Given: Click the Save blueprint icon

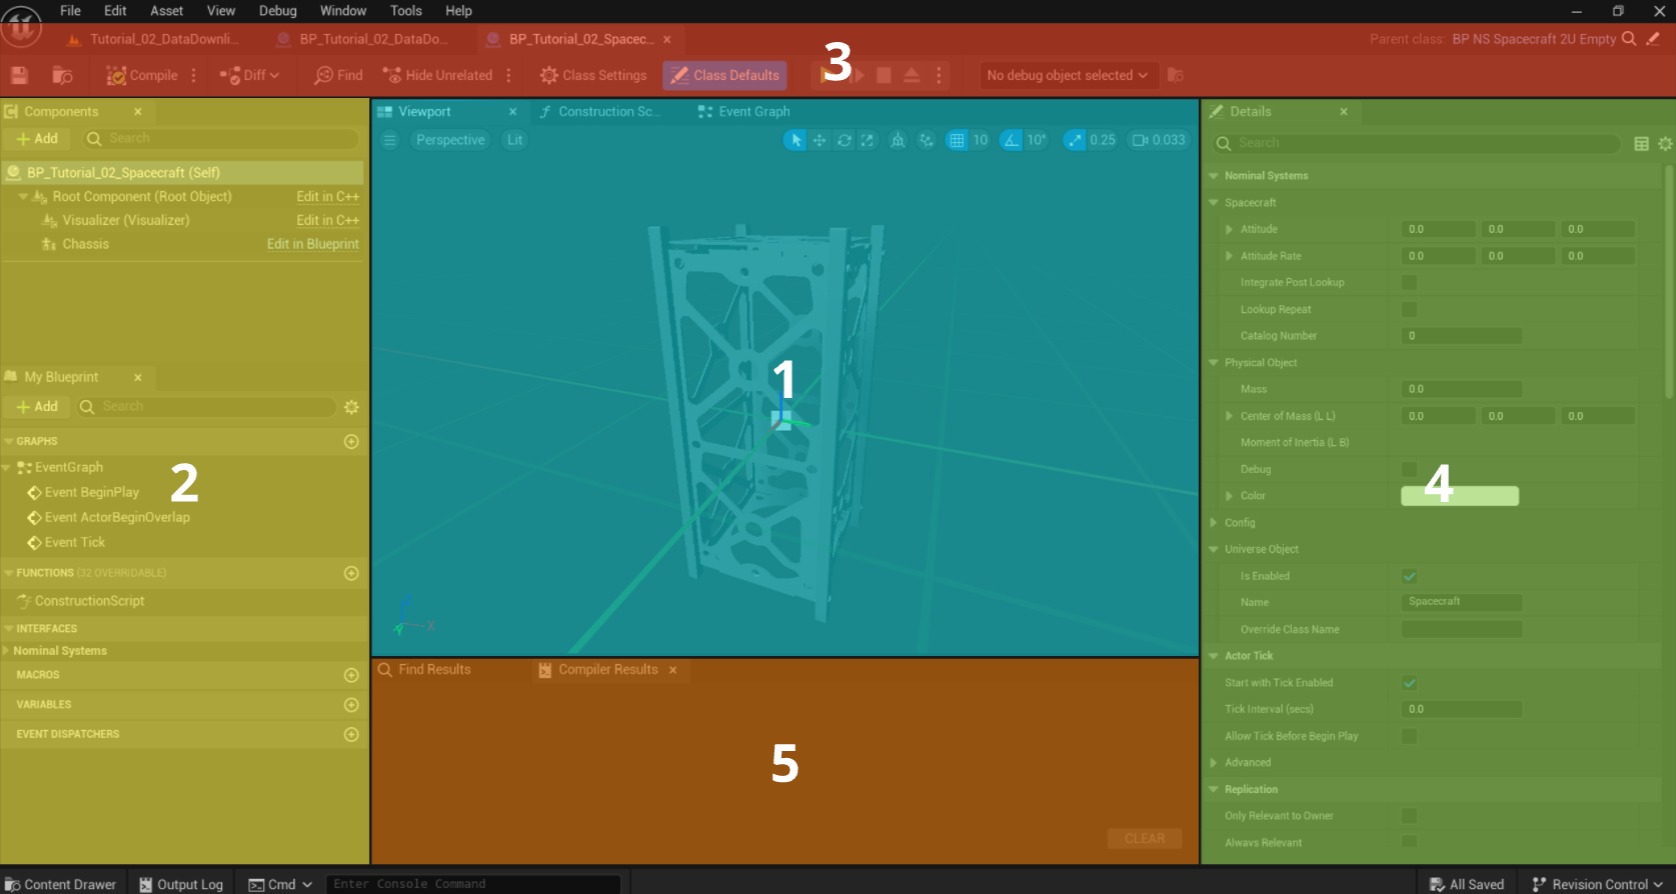Looking at the screenshot, I should [x=18, y=75].
